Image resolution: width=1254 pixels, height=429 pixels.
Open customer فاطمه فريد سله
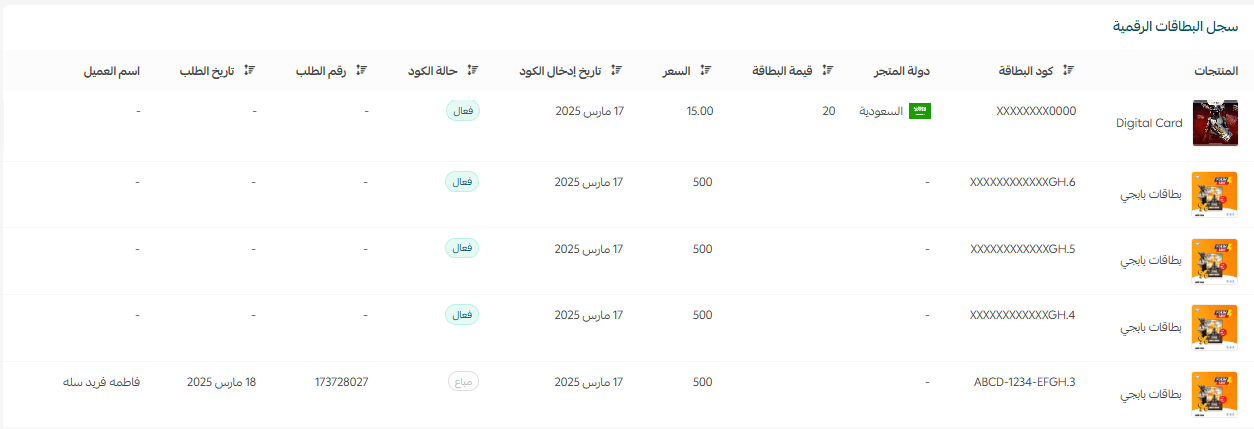coord(101,382)
